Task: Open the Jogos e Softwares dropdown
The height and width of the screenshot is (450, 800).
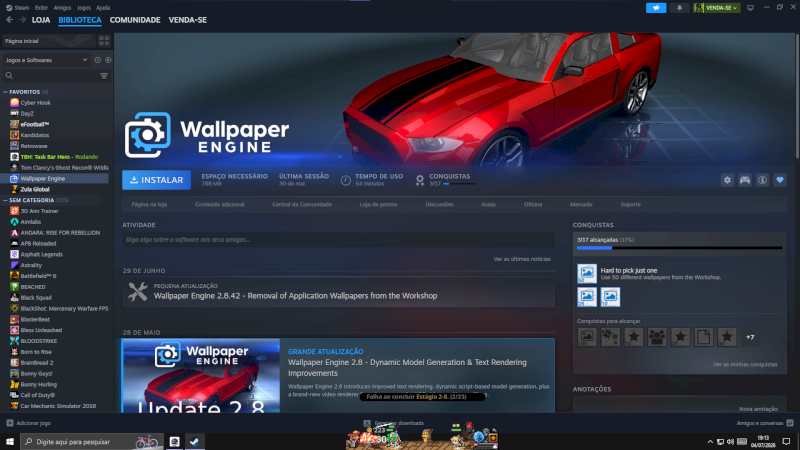Action: 46,60
